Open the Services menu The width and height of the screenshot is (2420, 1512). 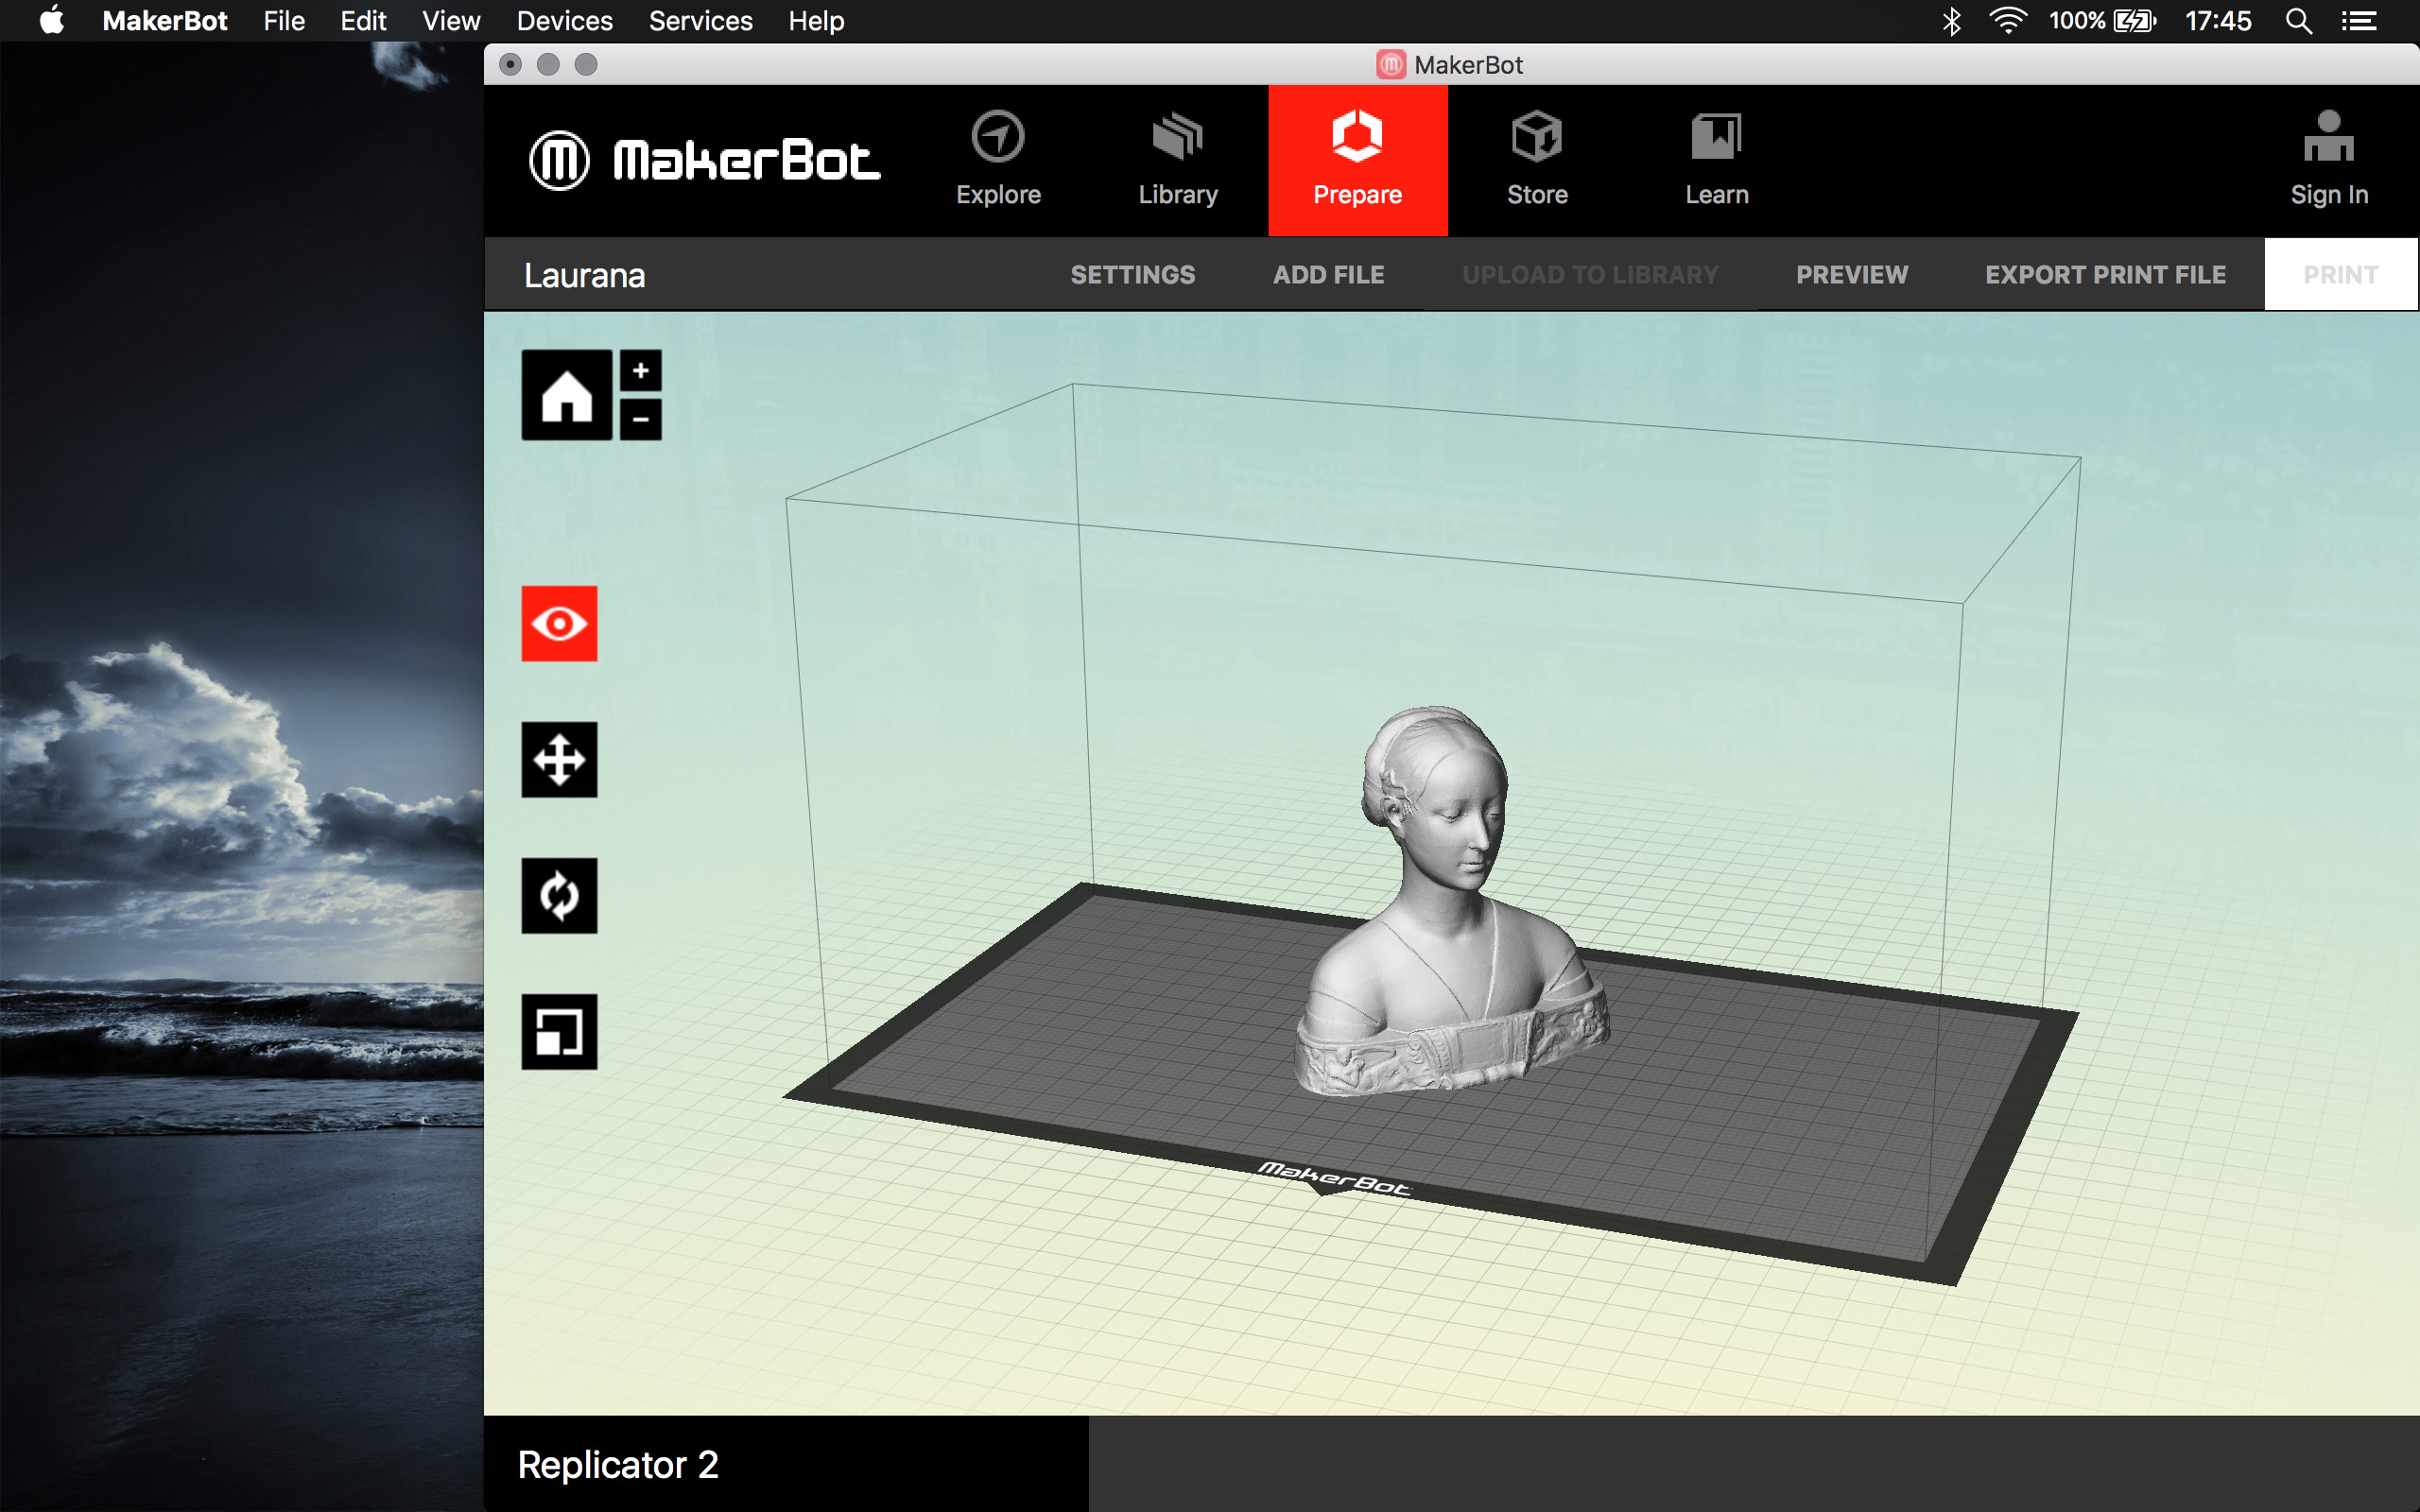coord(700,21)
